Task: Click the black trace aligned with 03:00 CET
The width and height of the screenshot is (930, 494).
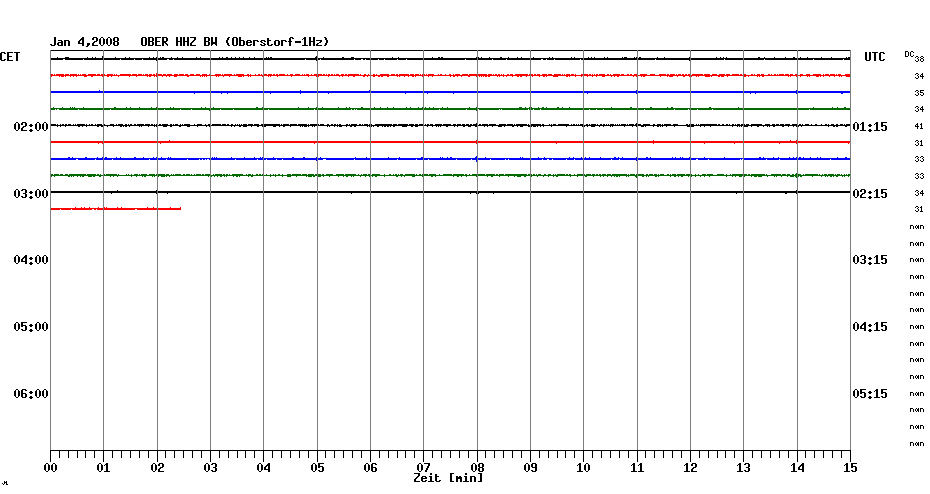Action: [450, 192]
